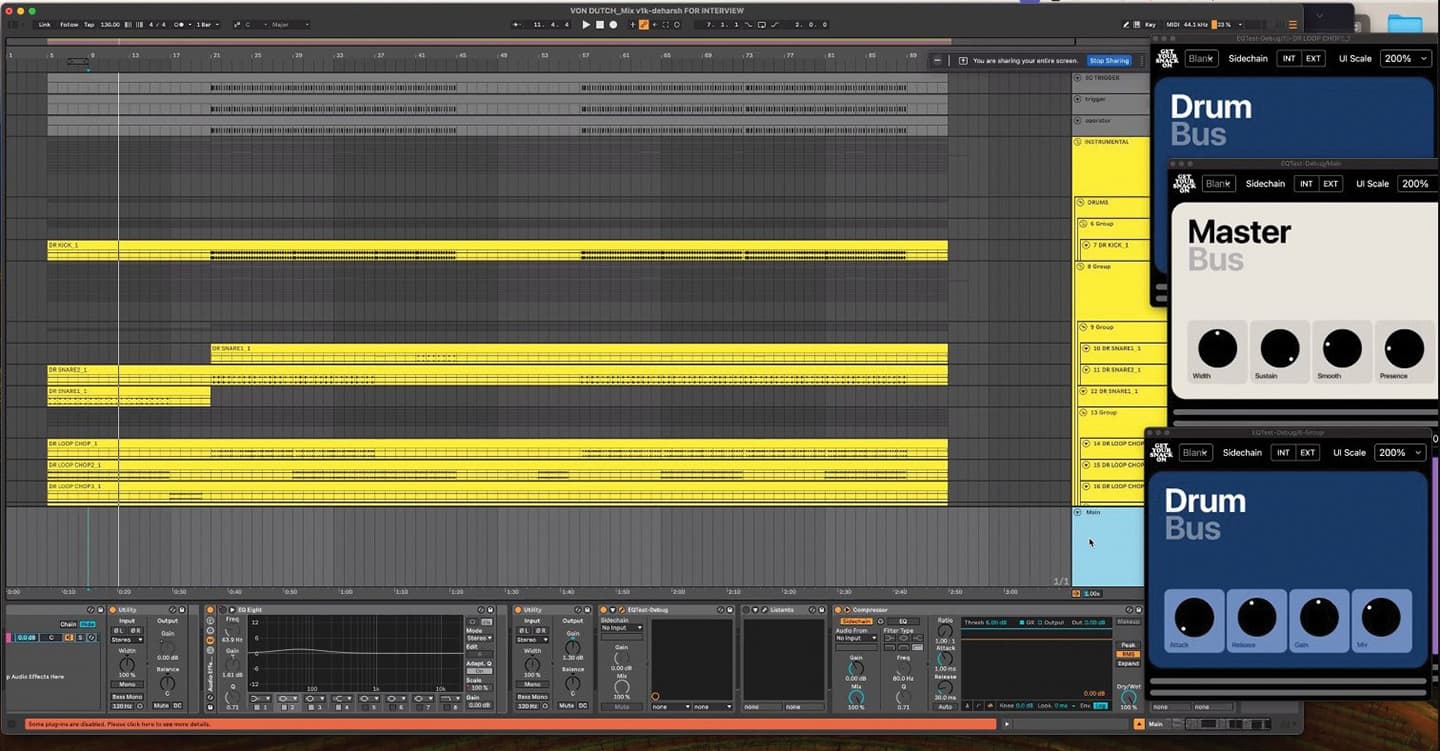Image resolution: width=1440 pixels, height=751 pixels.
Task: Toggle activator of Utility device after EQ Eight
Action: tap(520, 609)
